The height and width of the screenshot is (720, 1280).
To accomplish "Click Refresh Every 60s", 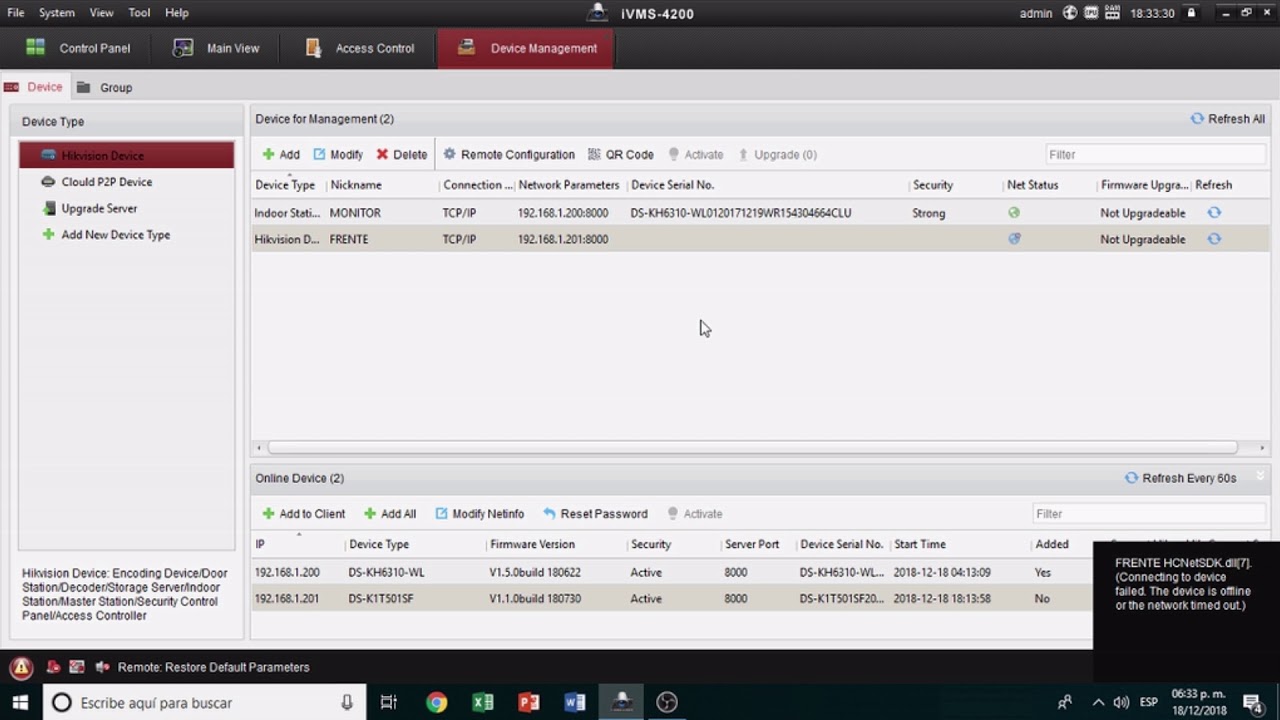I will pos(1180,478).
